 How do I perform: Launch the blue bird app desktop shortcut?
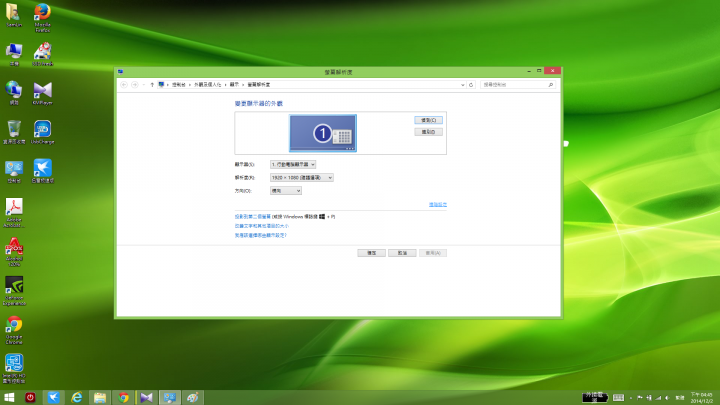coord(42,171)
